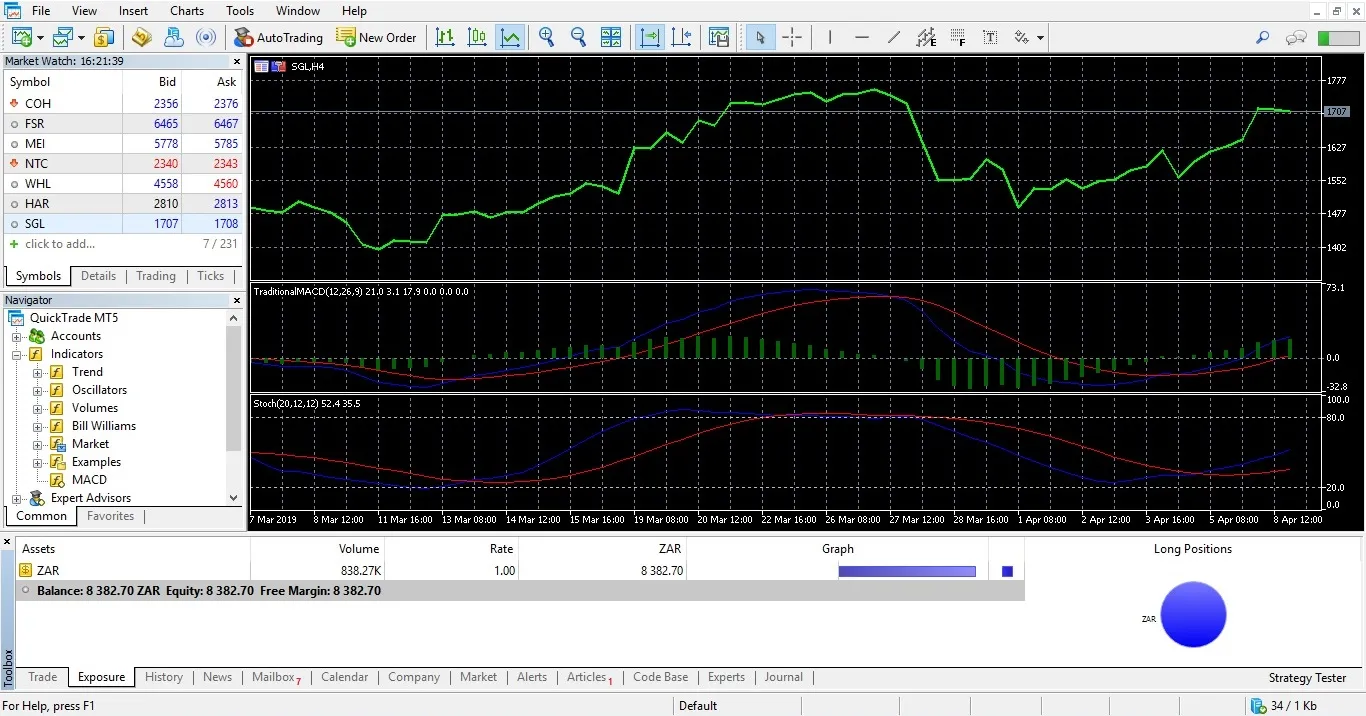Click the 34 / 1 Kb connection status
This screenshot has height=716, width=1366.
[1283, 706]
